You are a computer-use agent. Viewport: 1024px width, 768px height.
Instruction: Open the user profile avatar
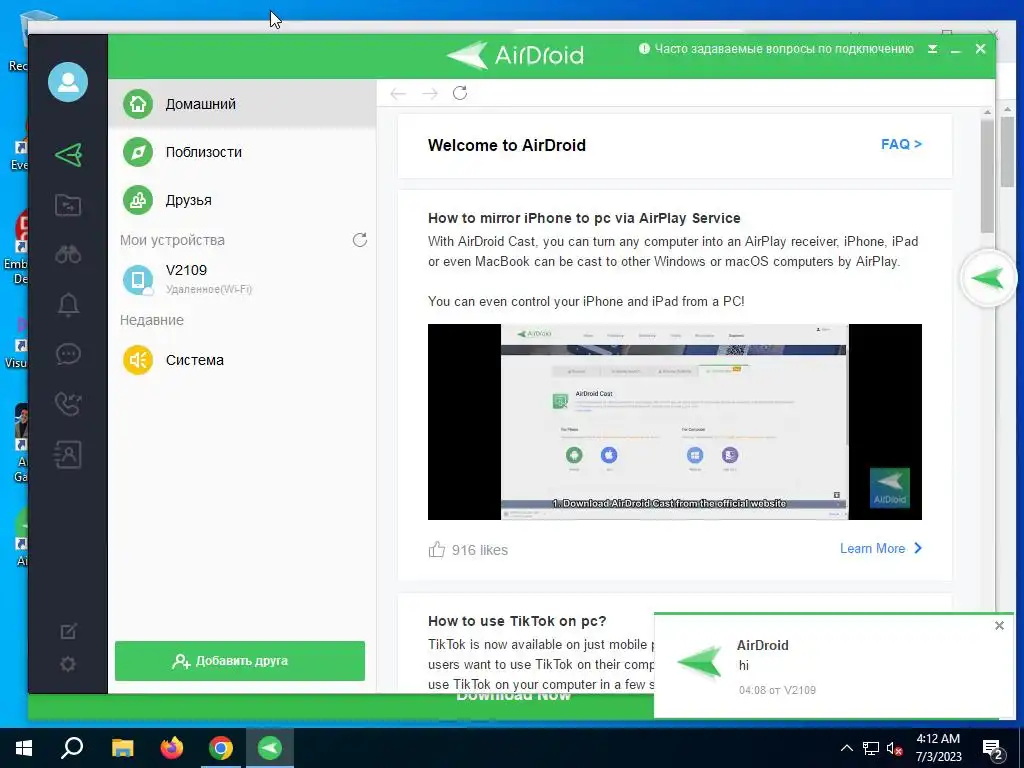(x=68, y=82)
